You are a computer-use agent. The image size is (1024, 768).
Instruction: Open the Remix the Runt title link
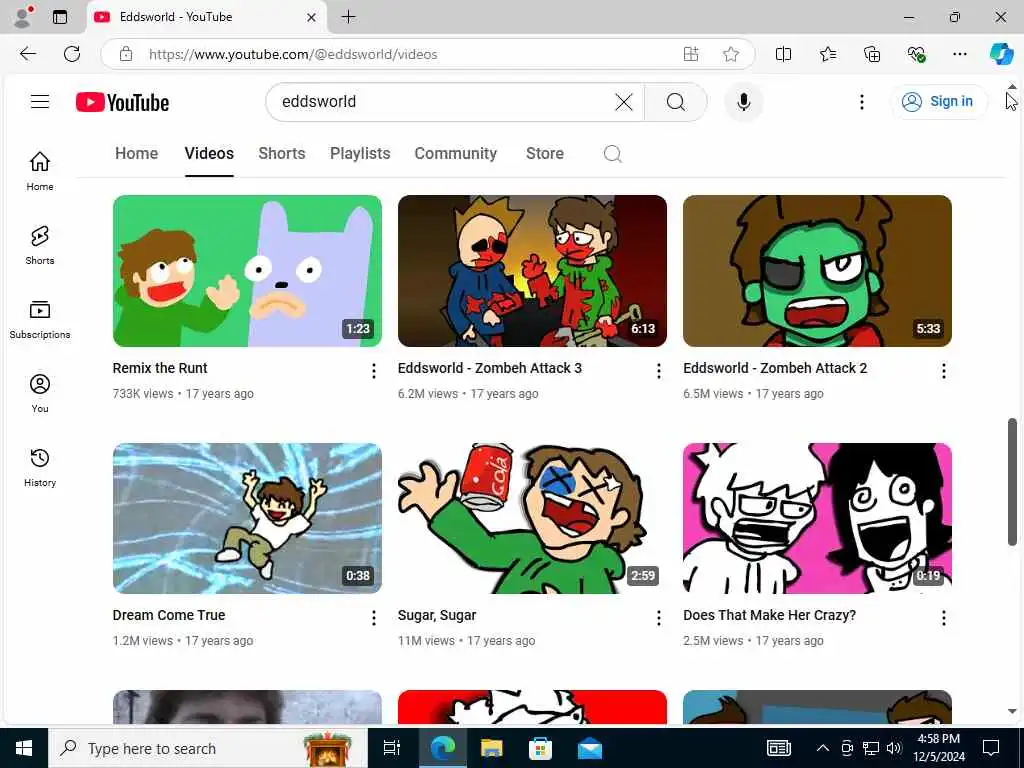pos(160,368)
